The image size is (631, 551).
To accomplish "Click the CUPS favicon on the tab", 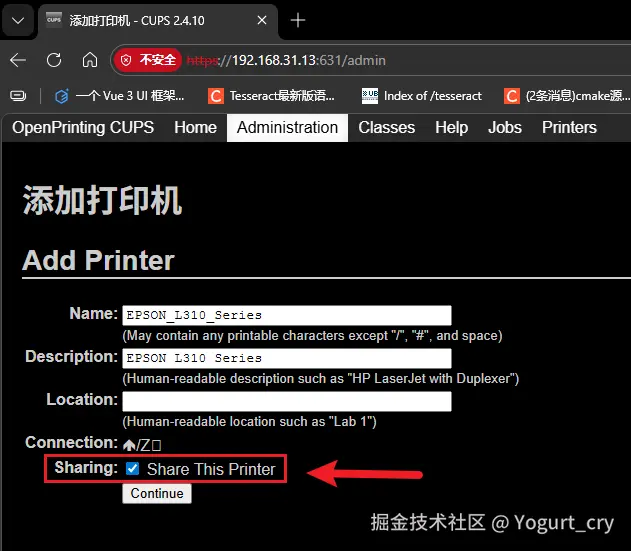I will pyautogui.click(x=54, y=19).
